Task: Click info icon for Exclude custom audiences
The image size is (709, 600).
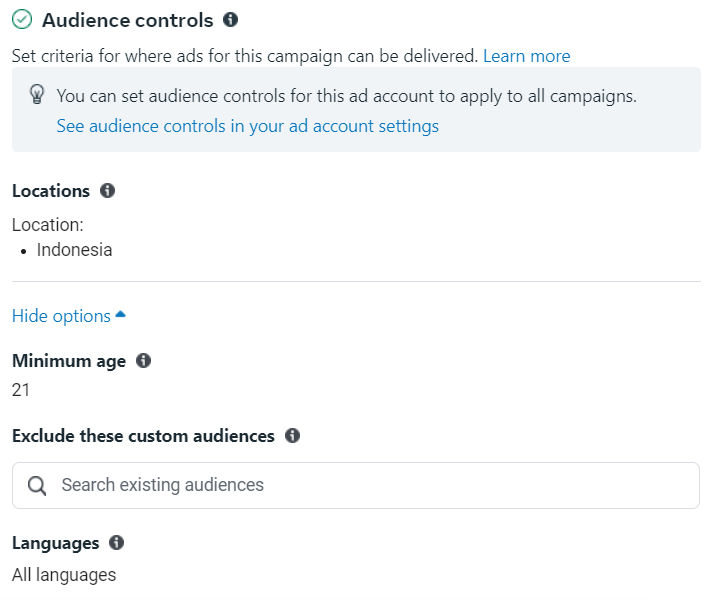Action: 292,435
